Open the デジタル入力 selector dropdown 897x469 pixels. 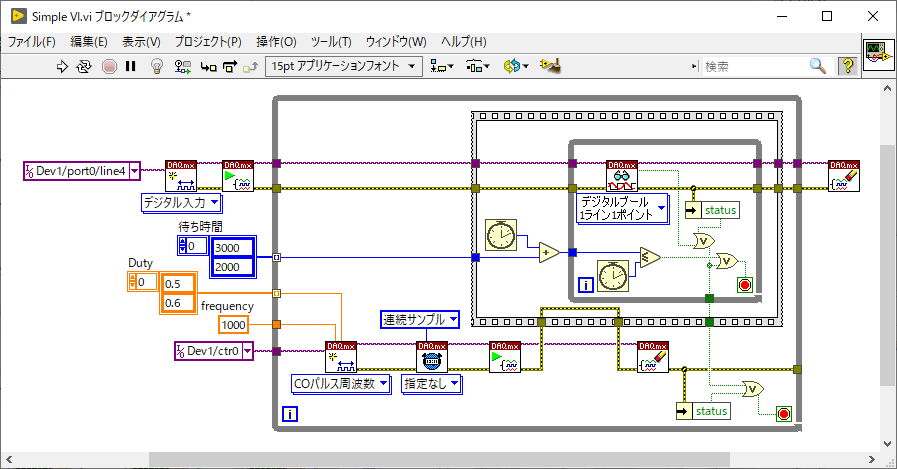[215, 202]
